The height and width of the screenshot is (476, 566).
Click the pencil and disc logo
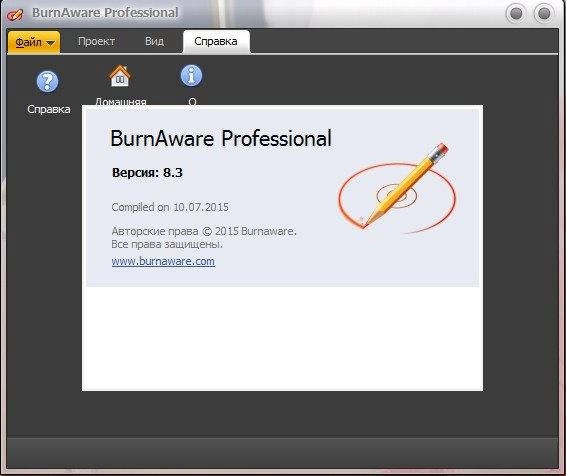pos(397,189)
